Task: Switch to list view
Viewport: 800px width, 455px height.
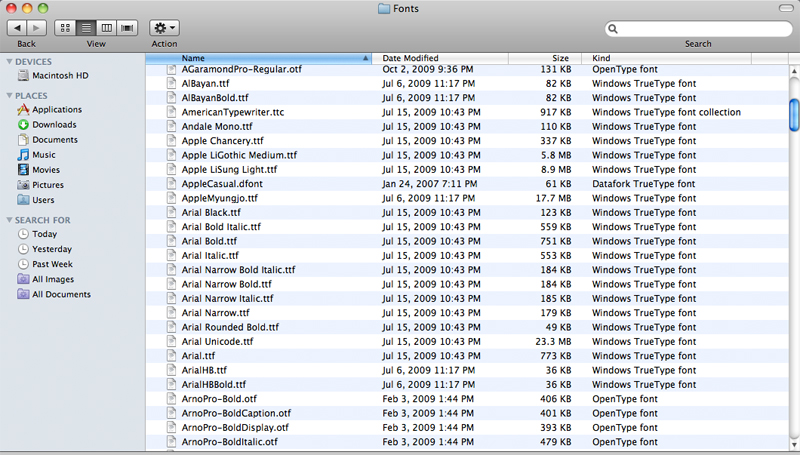Action: 86,28
